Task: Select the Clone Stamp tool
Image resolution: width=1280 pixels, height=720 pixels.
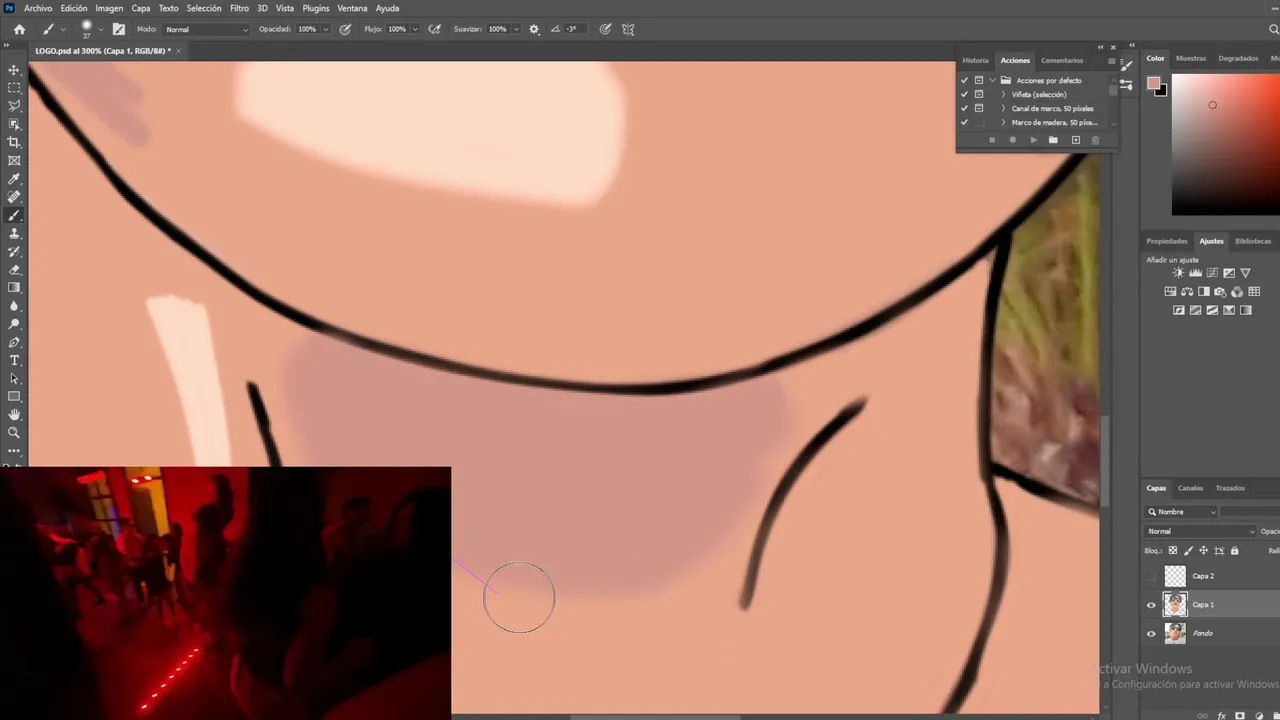Action: [x=14, y=233]
